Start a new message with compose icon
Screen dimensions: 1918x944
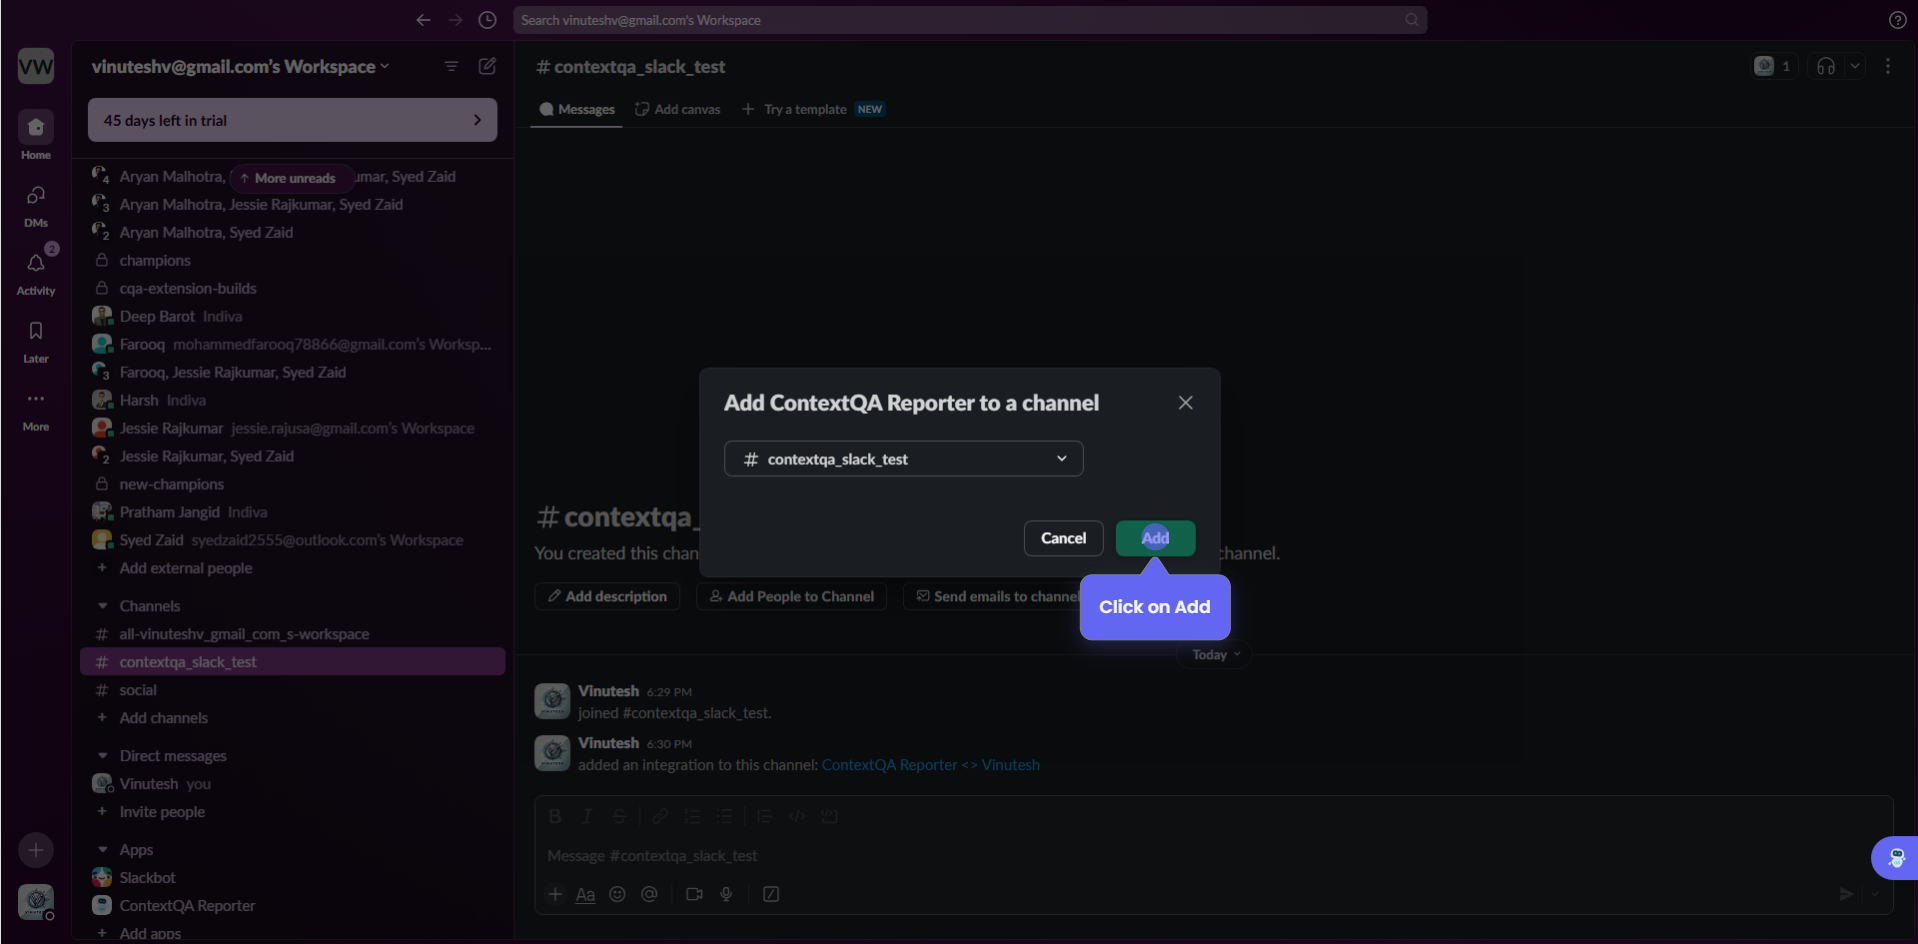487,66
